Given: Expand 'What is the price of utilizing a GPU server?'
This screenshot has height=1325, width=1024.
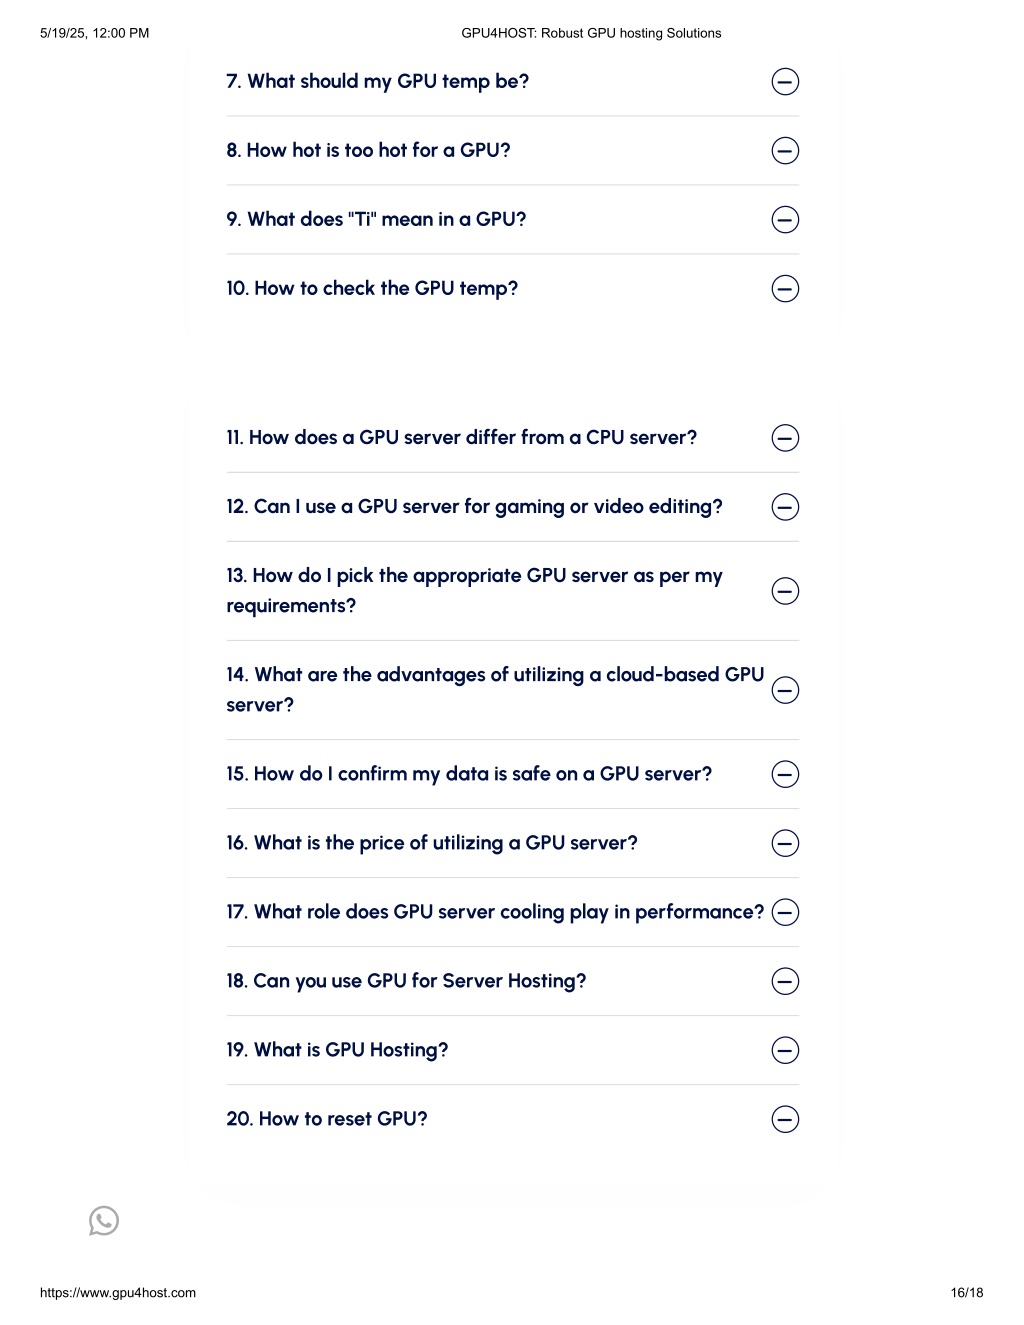Looking at the screenshot, I should (x=786, y=843).
